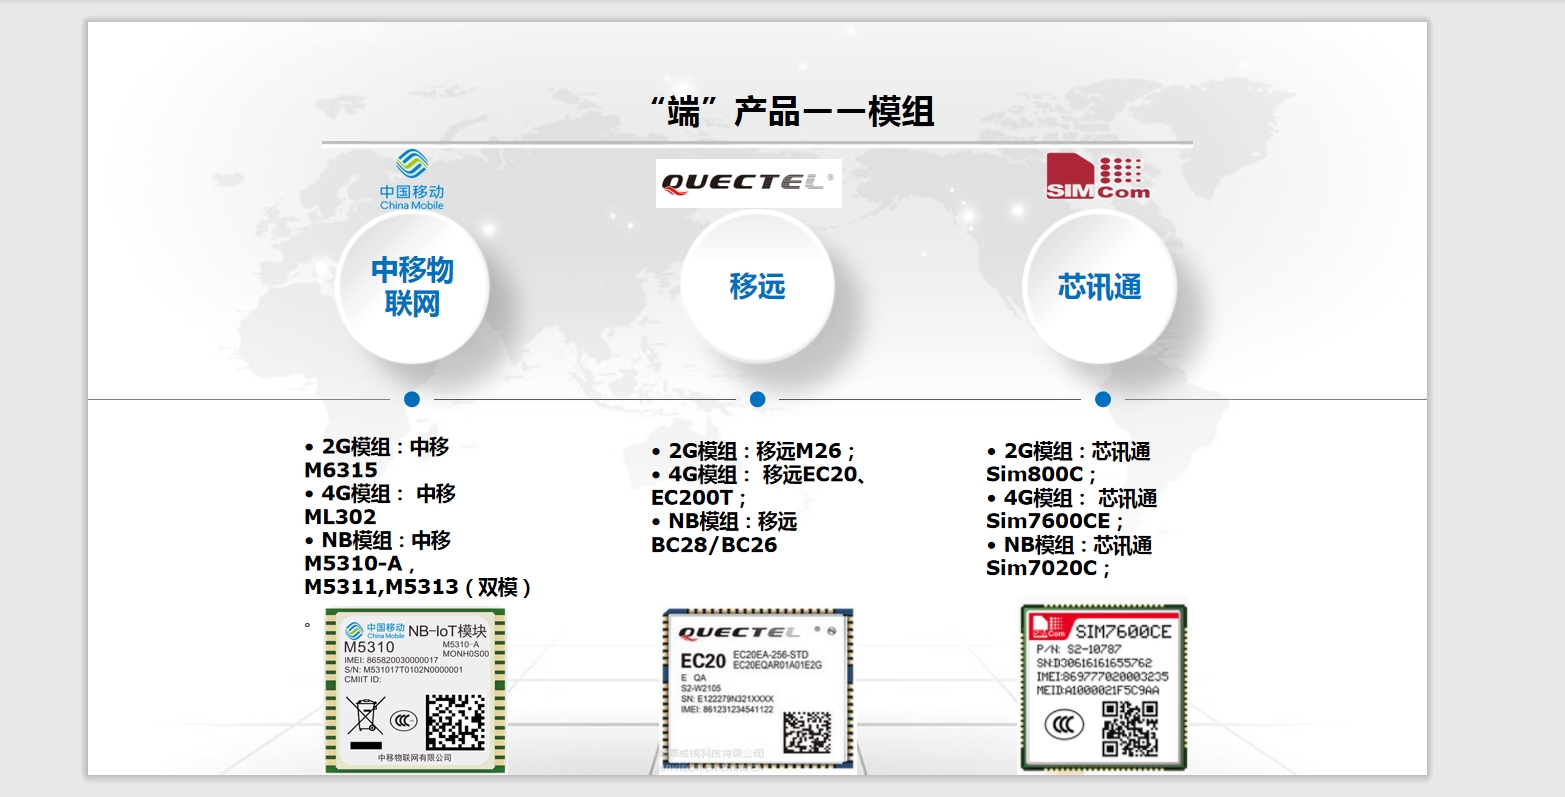Select the blue dot below 移远

pyautogui.click(x=757, y=399)
